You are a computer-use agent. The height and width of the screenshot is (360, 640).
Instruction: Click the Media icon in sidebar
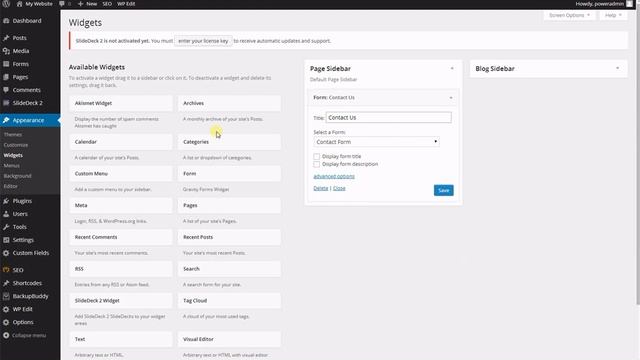click(6, 51)
